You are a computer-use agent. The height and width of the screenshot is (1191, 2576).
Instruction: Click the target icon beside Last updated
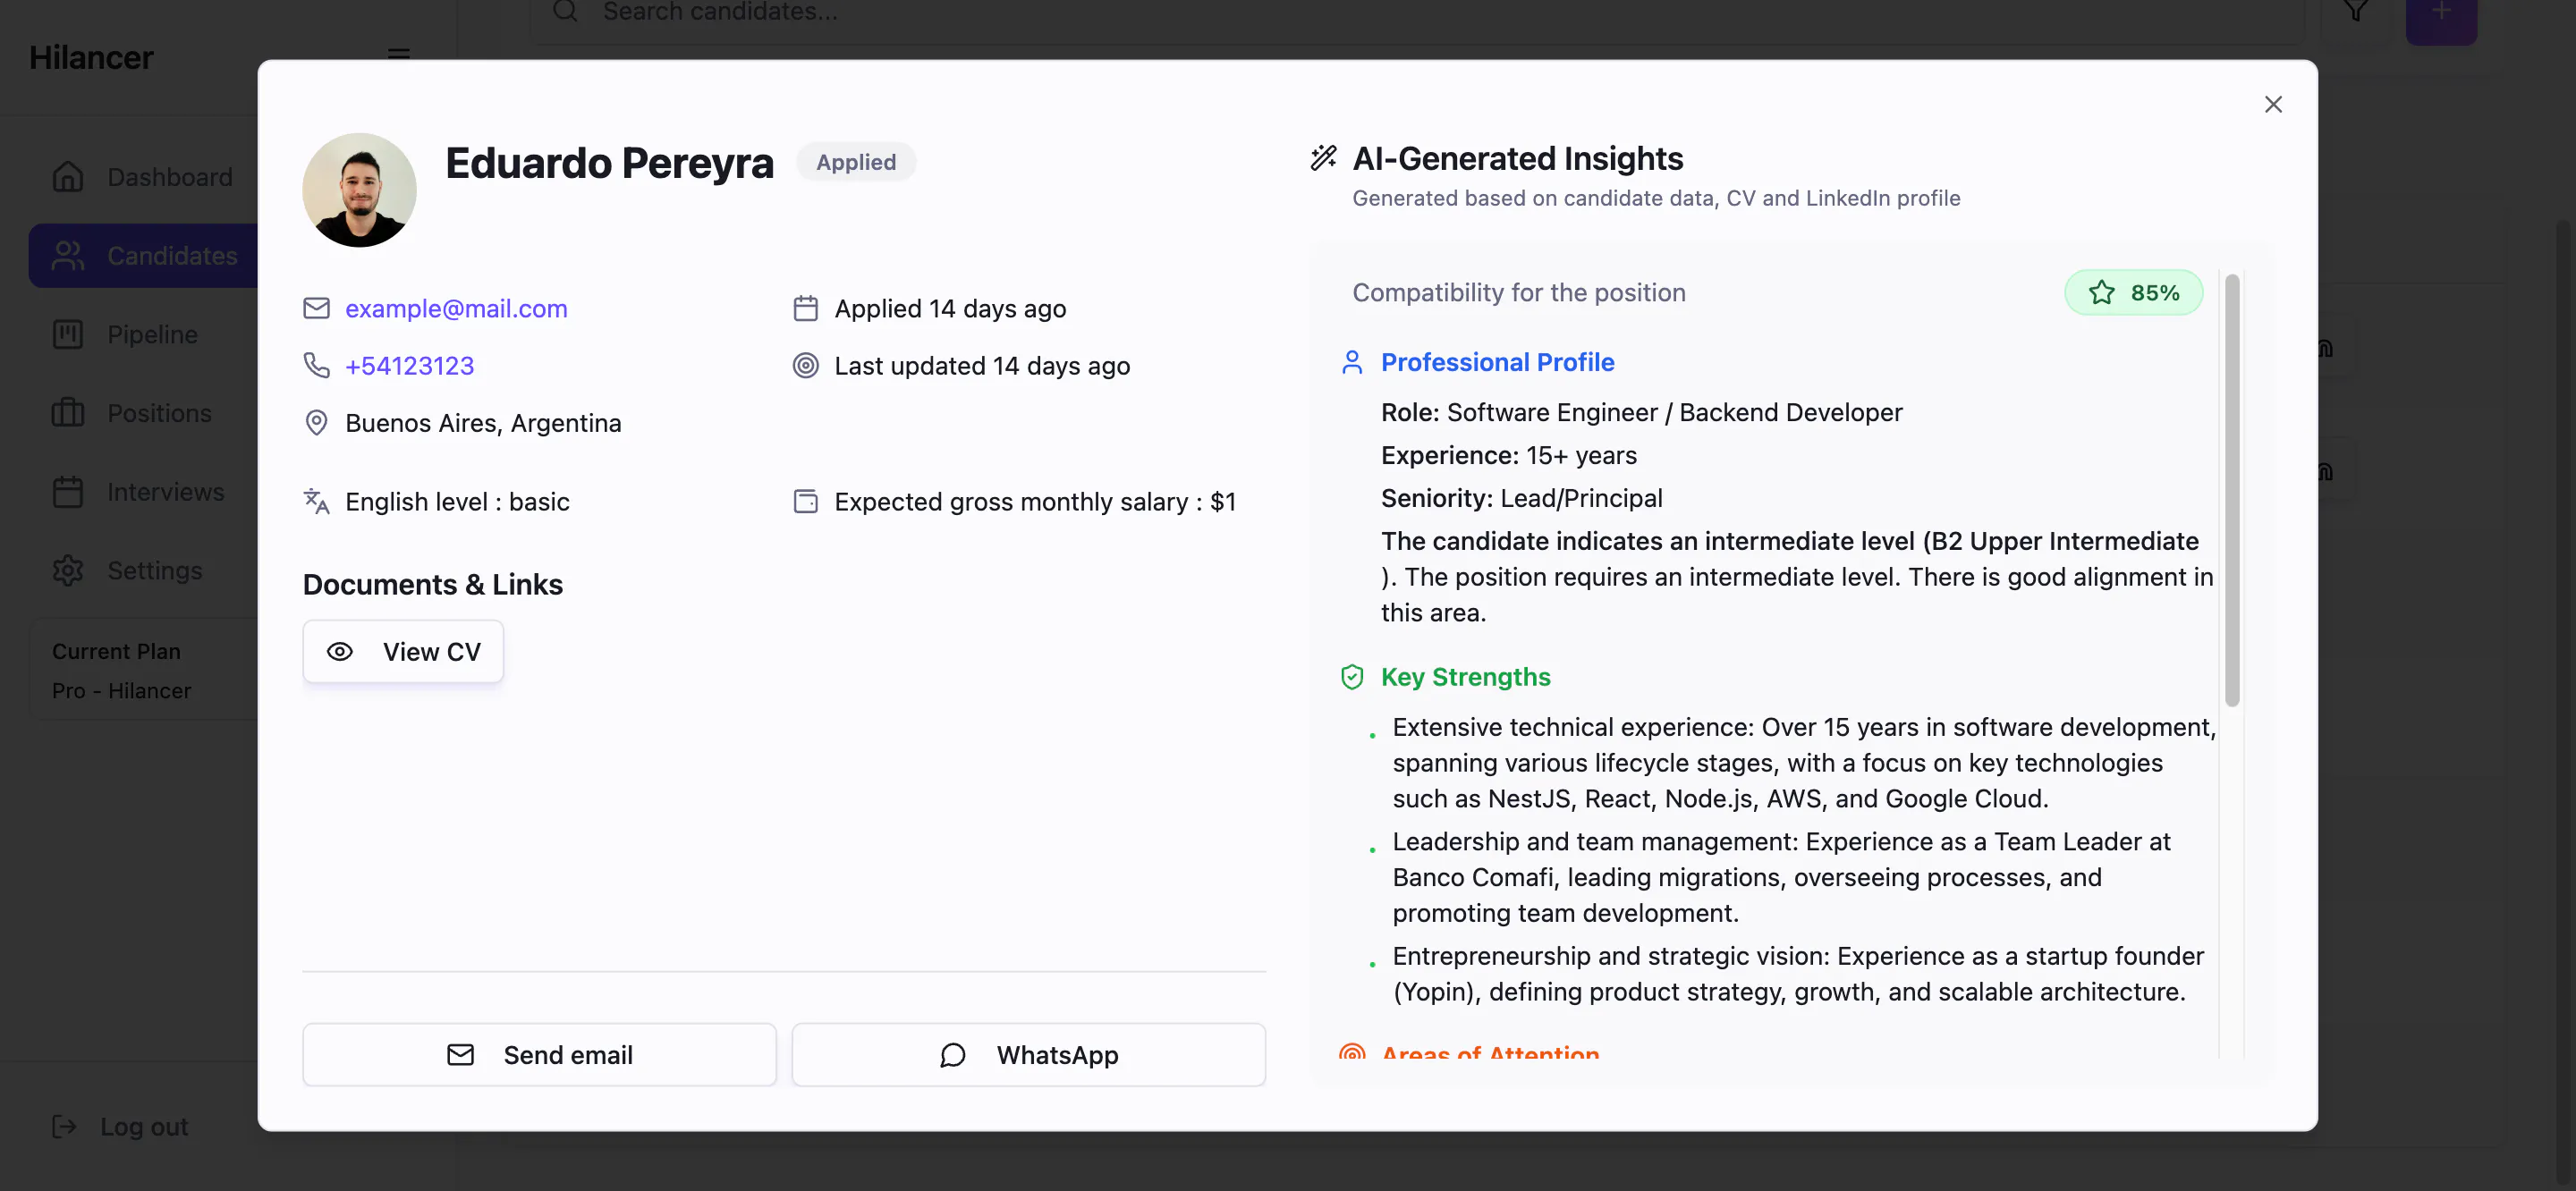coord(805,365)
